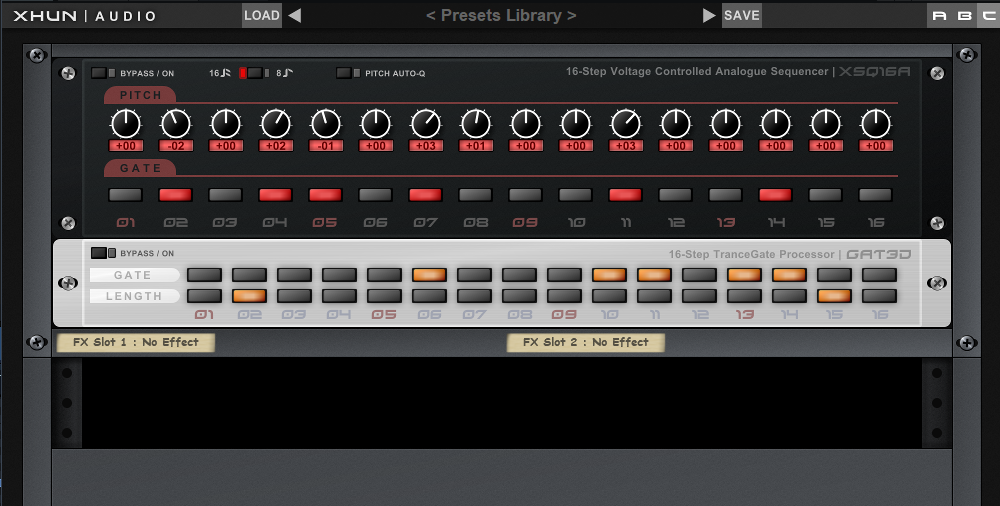This screenshot has height=506, width=1000.
Task: Disable the lit TranceGate GATE step 10
Action: [609, 275]
